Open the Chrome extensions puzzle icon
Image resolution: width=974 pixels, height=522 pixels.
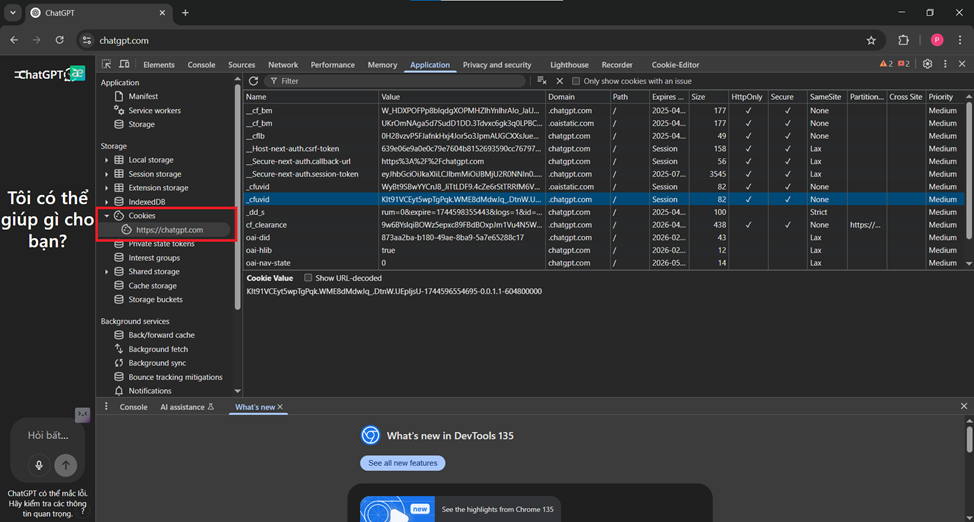click(904, 40)
